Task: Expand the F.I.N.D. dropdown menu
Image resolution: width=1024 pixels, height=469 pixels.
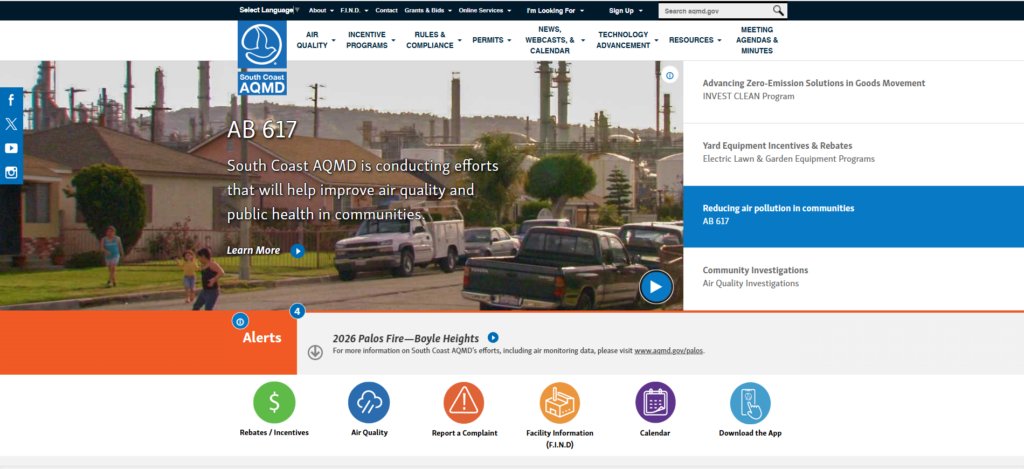Action: click(x=354, y=10)
